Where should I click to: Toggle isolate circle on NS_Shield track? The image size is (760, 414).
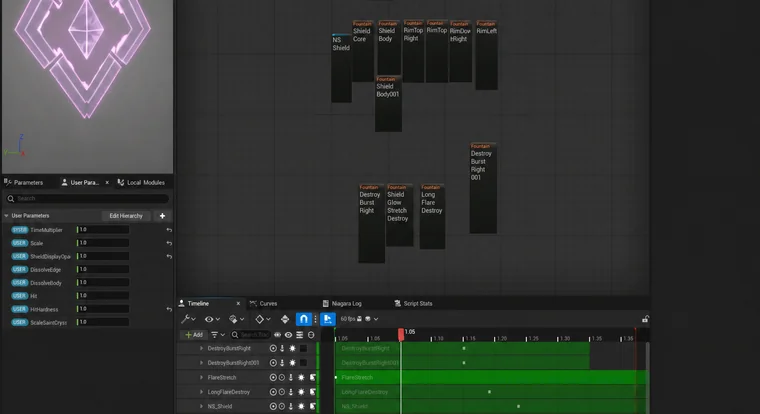click(x=273, y=406)
